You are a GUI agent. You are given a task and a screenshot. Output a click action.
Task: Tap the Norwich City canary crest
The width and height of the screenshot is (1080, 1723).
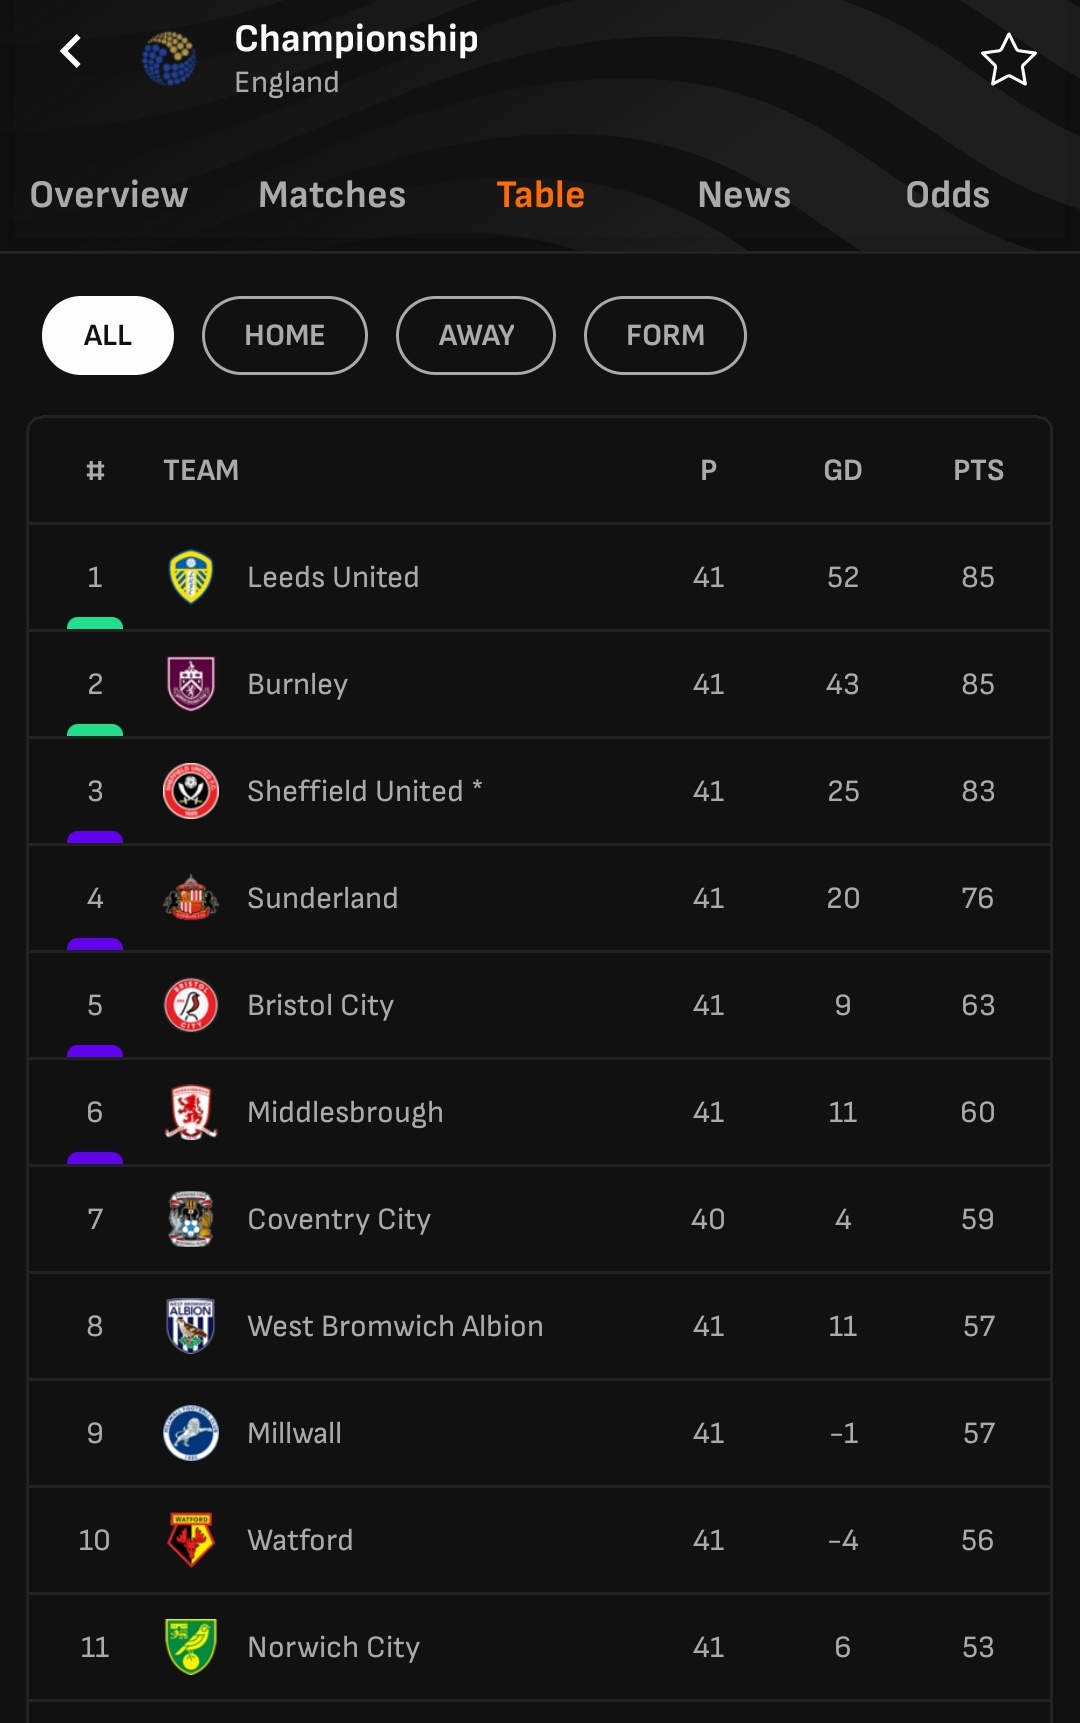coord(190,1647)
